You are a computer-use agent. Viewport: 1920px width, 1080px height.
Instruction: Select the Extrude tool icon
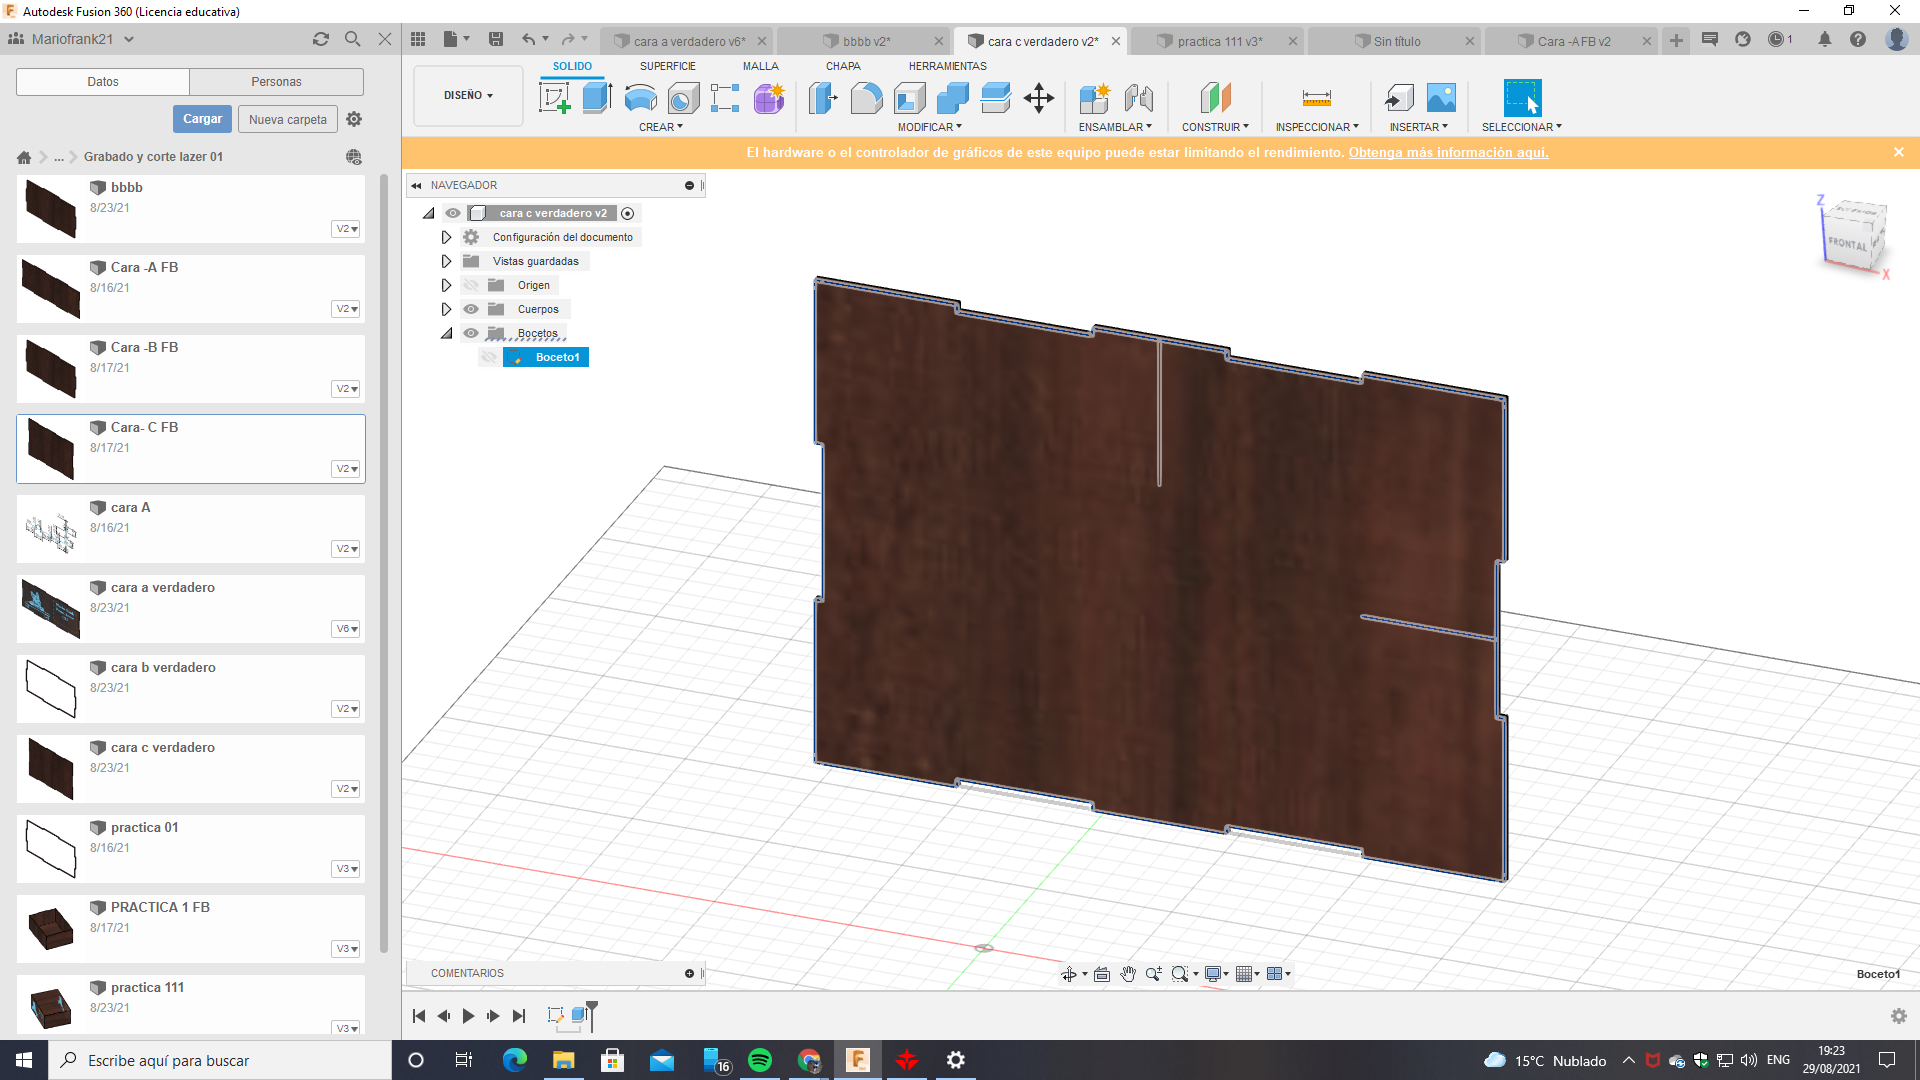597,98
